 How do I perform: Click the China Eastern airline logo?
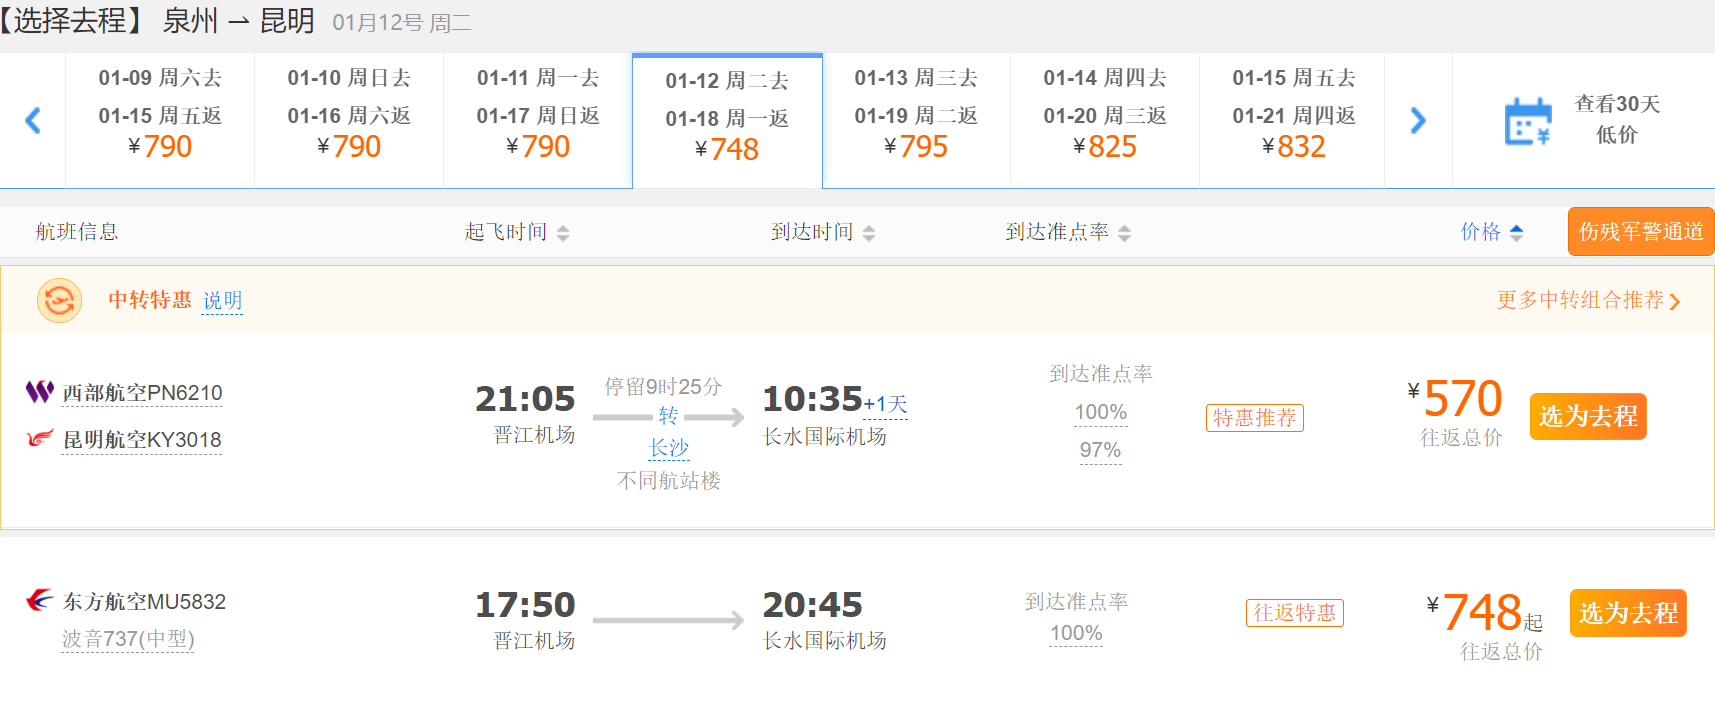click(x=39, y=600)
